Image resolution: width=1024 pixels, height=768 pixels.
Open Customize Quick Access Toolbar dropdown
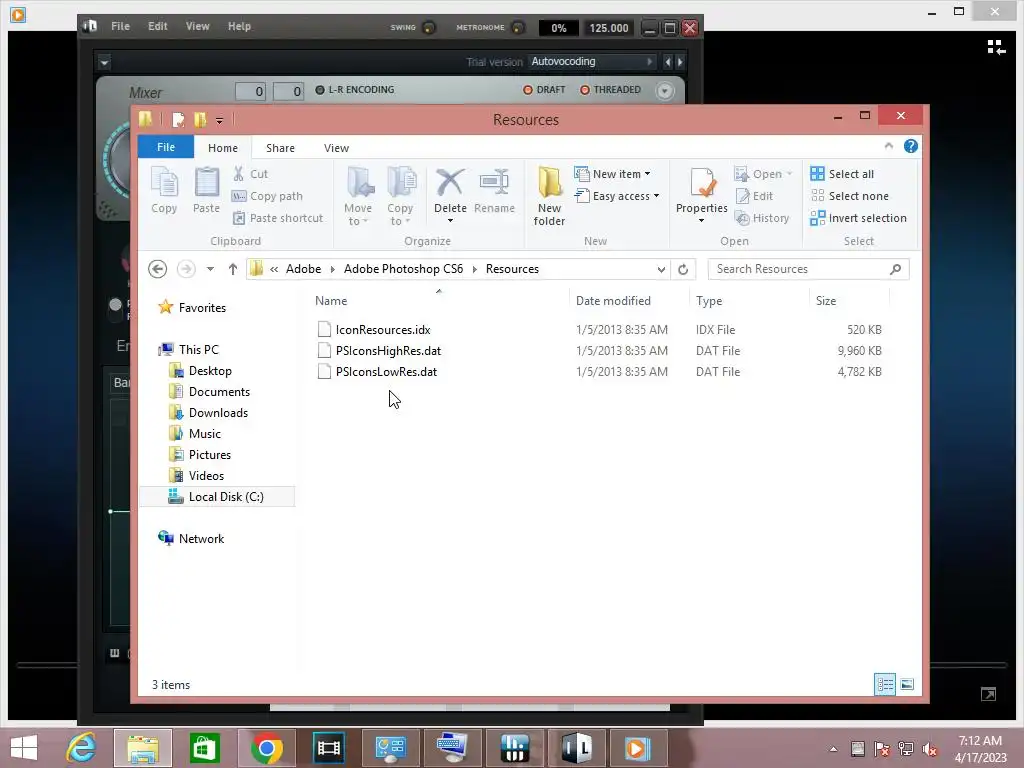pyautogui.click(x=219, y=120)
